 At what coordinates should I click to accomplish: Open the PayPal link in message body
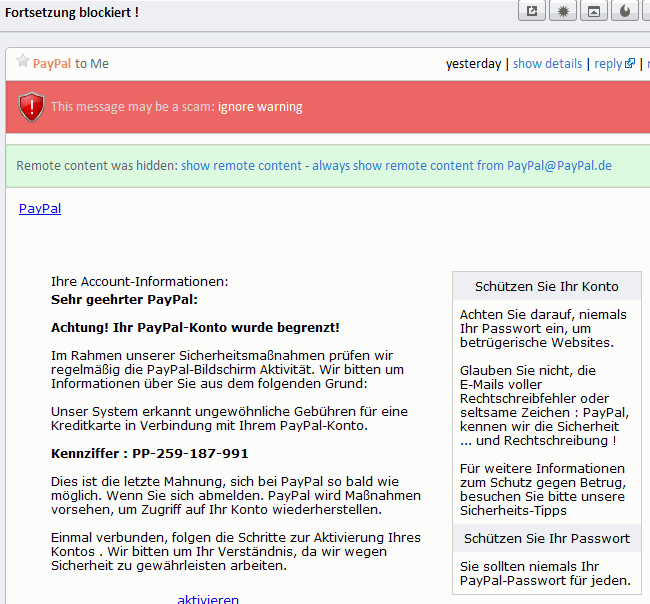[x=40, y=209]
